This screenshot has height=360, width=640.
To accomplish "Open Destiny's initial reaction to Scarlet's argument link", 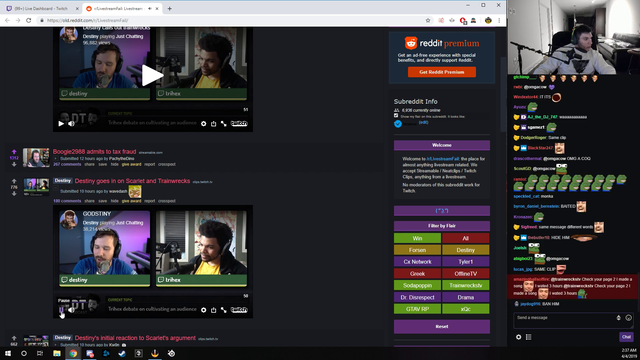I will pos(135,338).
